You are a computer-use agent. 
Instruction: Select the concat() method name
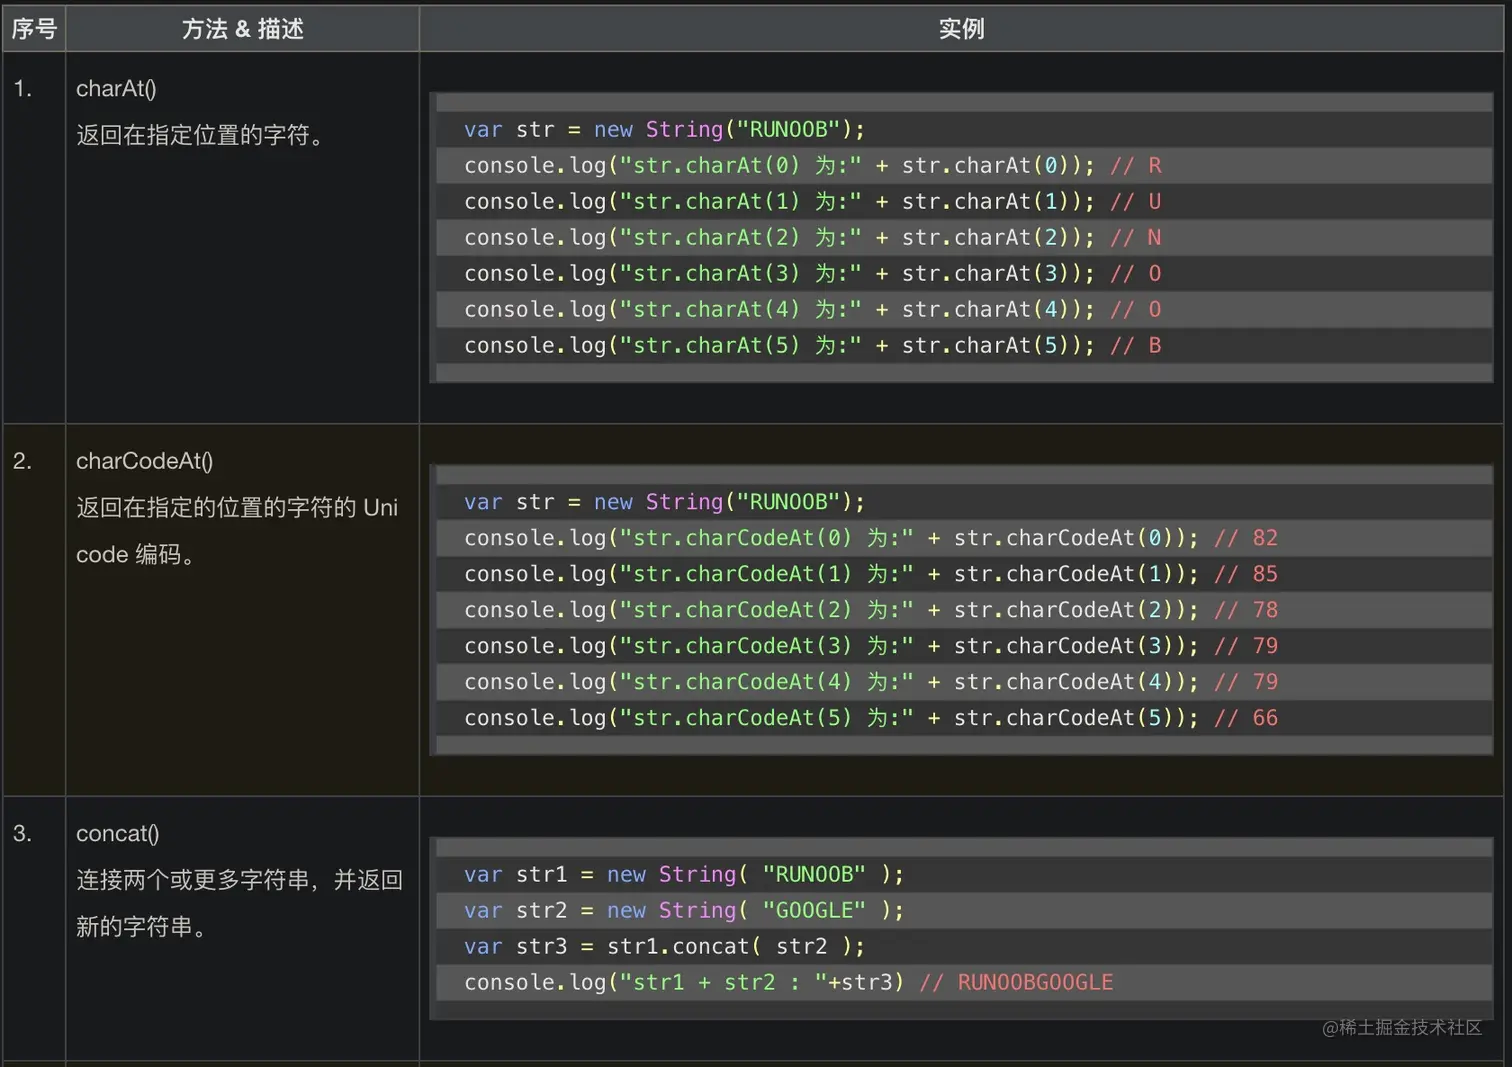pyautogui.click(x=118, y=833)
